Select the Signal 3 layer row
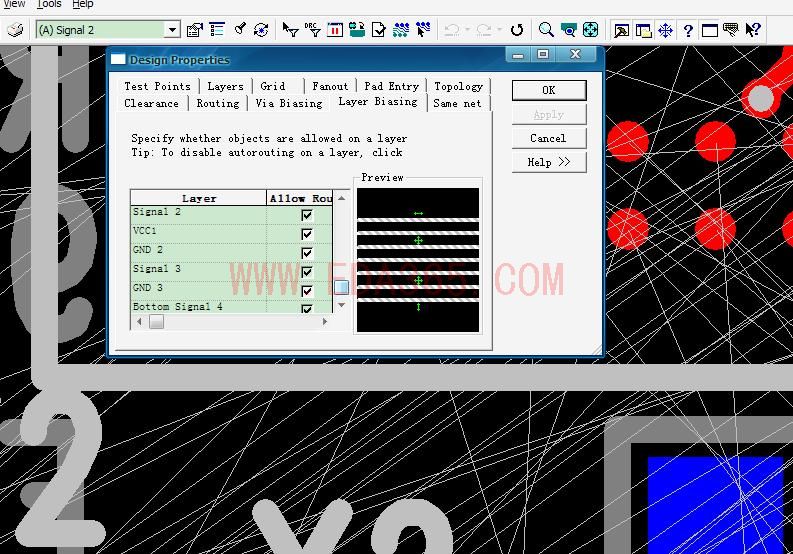Image resolution: width=793 pixels, height=554 pixels. [232, 272]
